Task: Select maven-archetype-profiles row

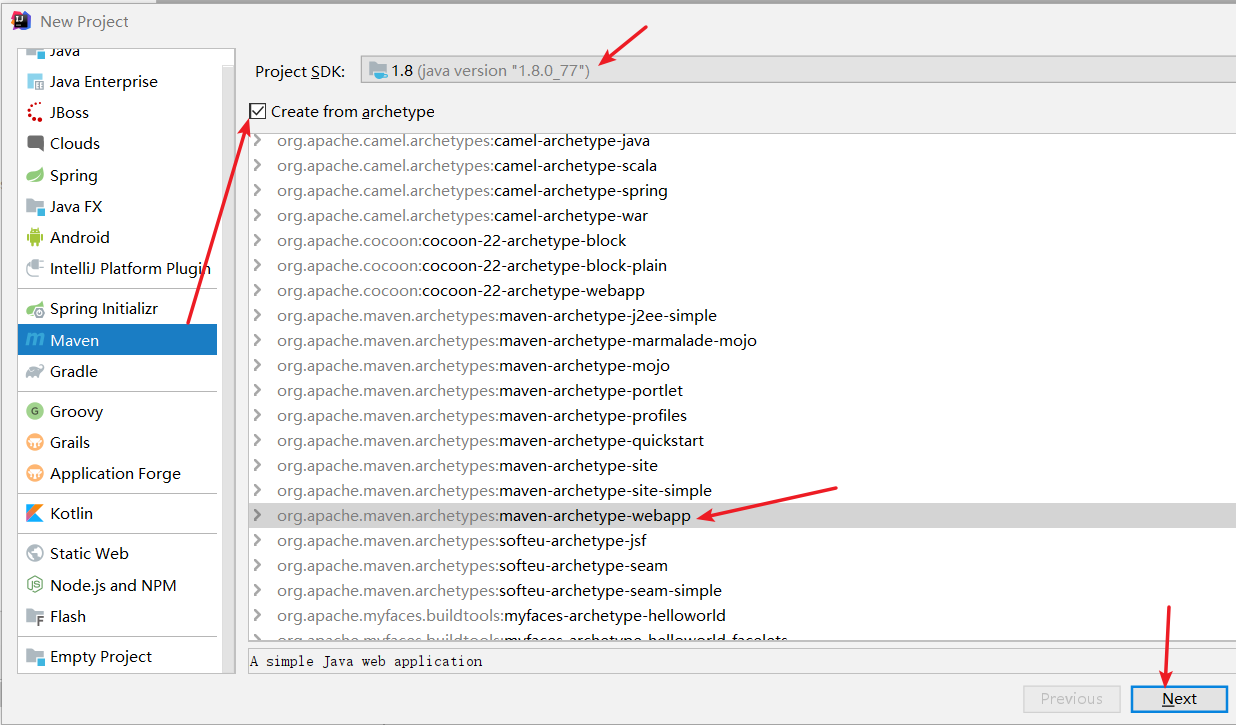Action: point(742,416)
